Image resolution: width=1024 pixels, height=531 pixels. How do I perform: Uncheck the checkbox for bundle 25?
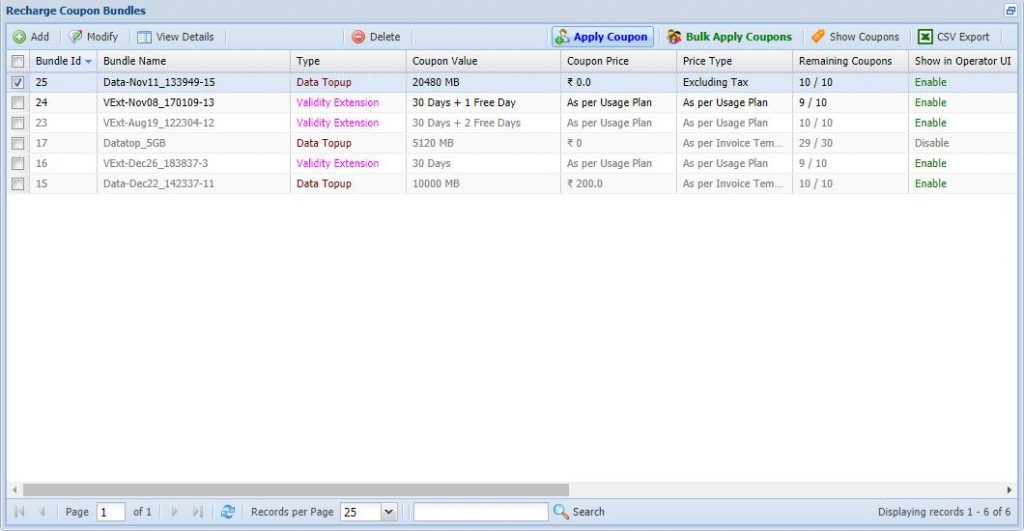pos(18,82)
